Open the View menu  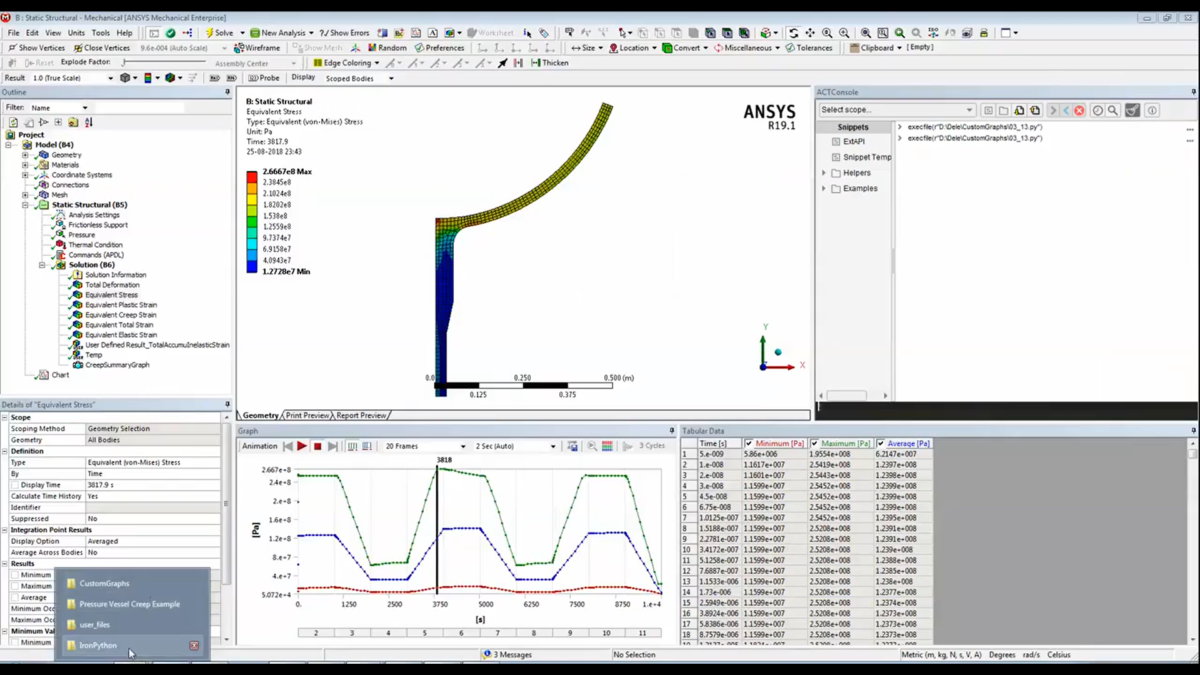(x=53, y=33)
